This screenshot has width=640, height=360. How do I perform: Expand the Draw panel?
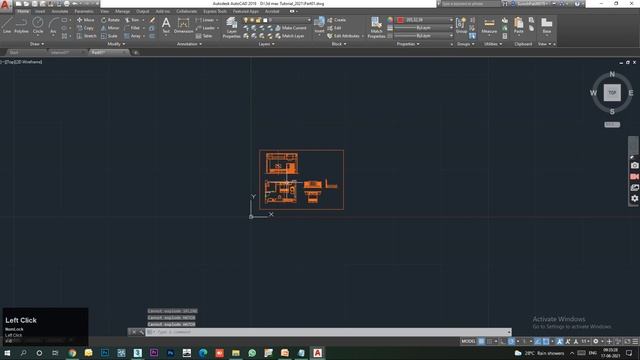(x=37, y=44)
